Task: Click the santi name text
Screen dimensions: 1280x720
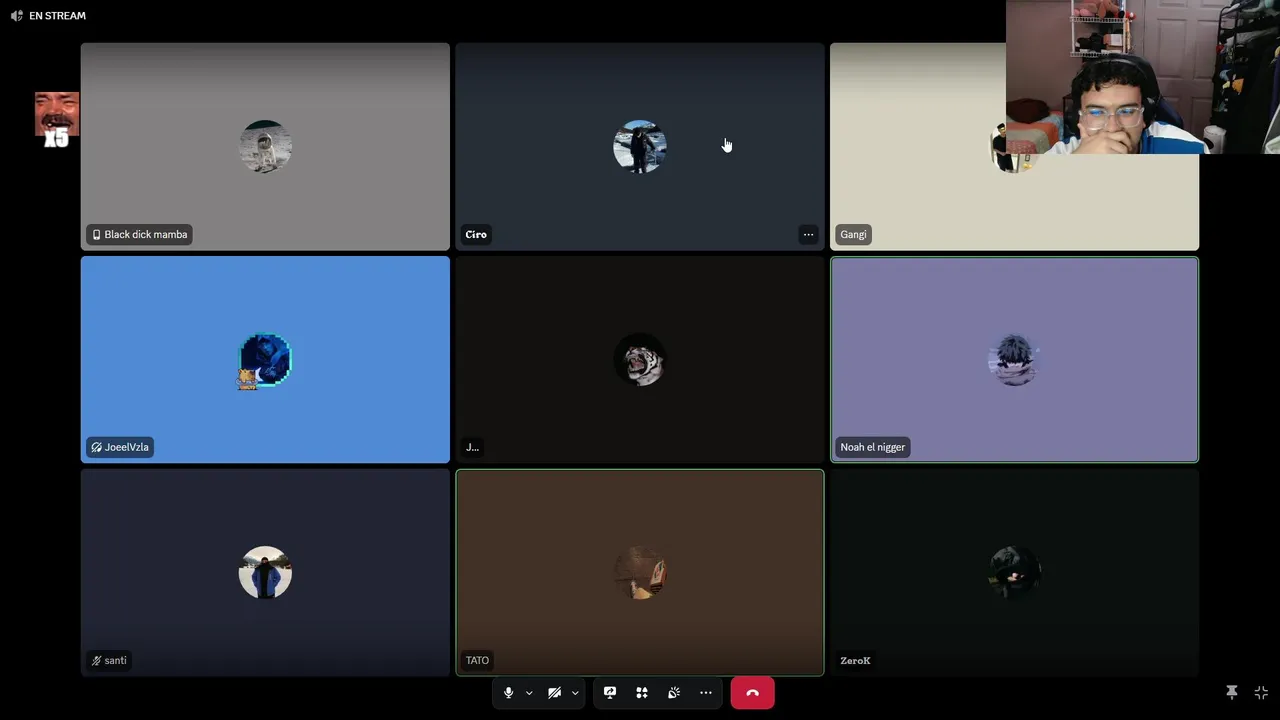Action: coord(116,660)
